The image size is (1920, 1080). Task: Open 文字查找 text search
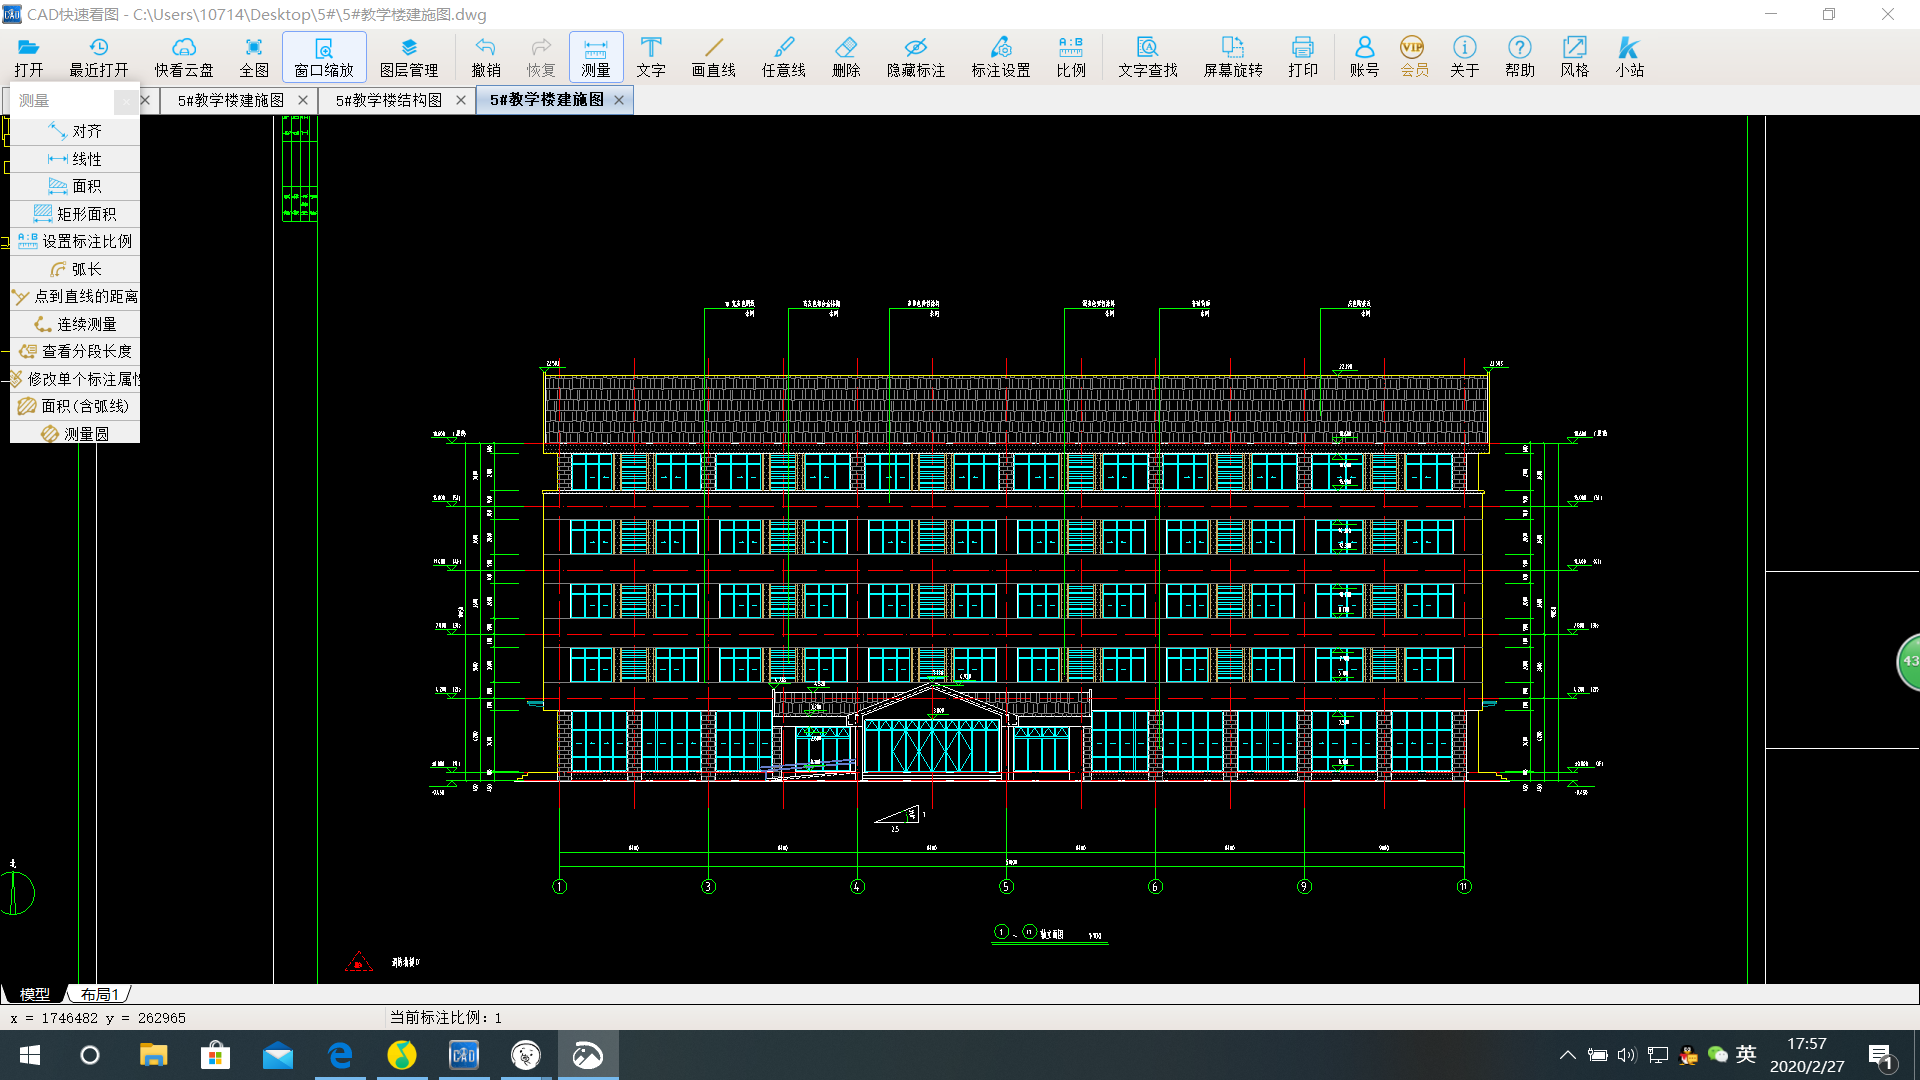(1148, 57)
